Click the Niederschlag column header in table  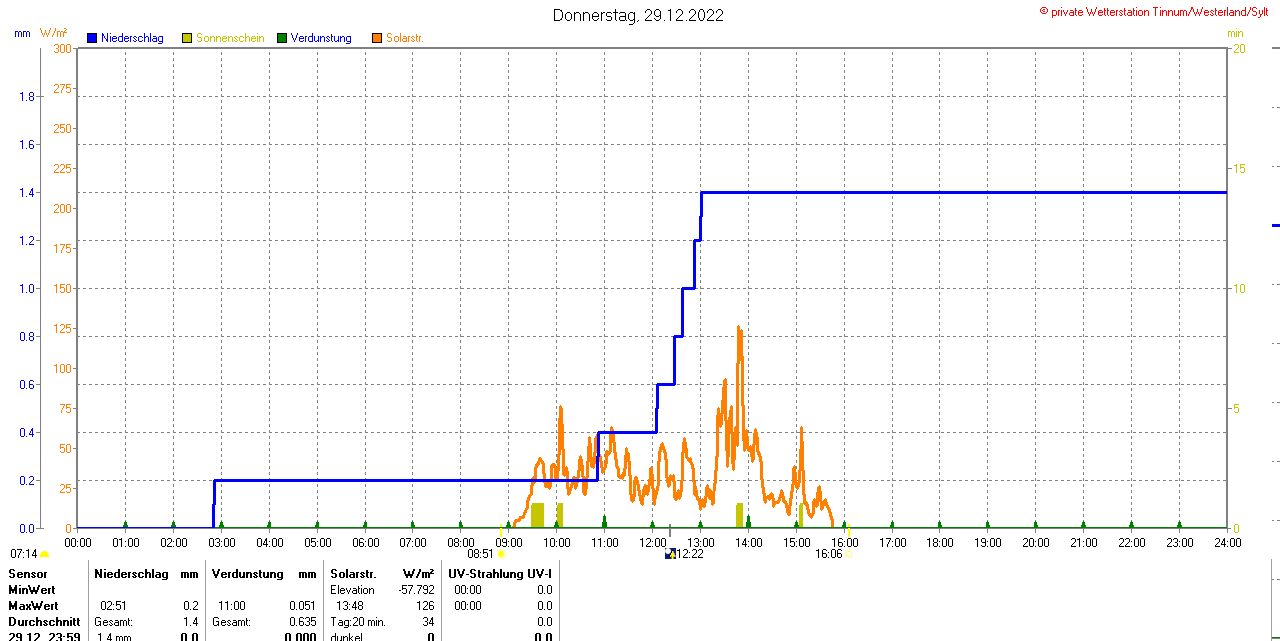pos(131,573)
